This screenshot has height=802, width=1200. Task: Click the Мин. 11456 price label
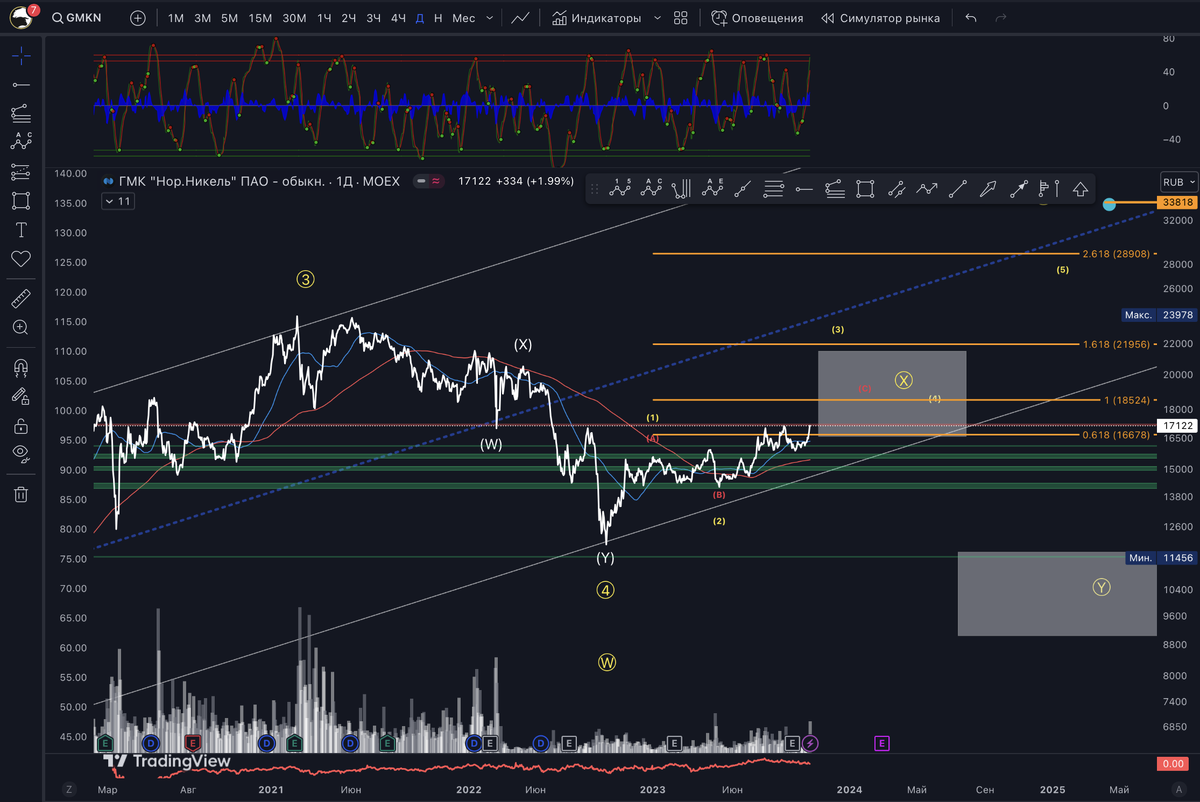tap(1159, 557)
